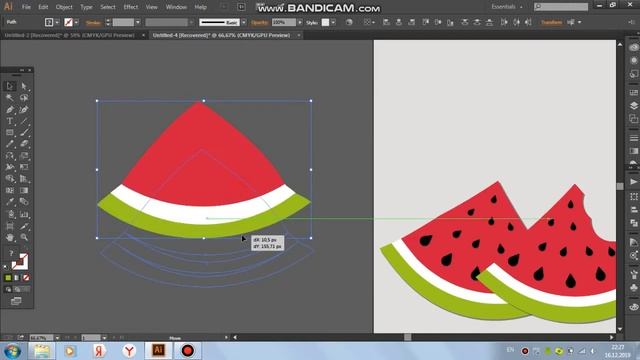Select the Gradient tool in the toolbox
Image resolution: width=640 pixels, height=360 pixels.
[x=24, y=191]
